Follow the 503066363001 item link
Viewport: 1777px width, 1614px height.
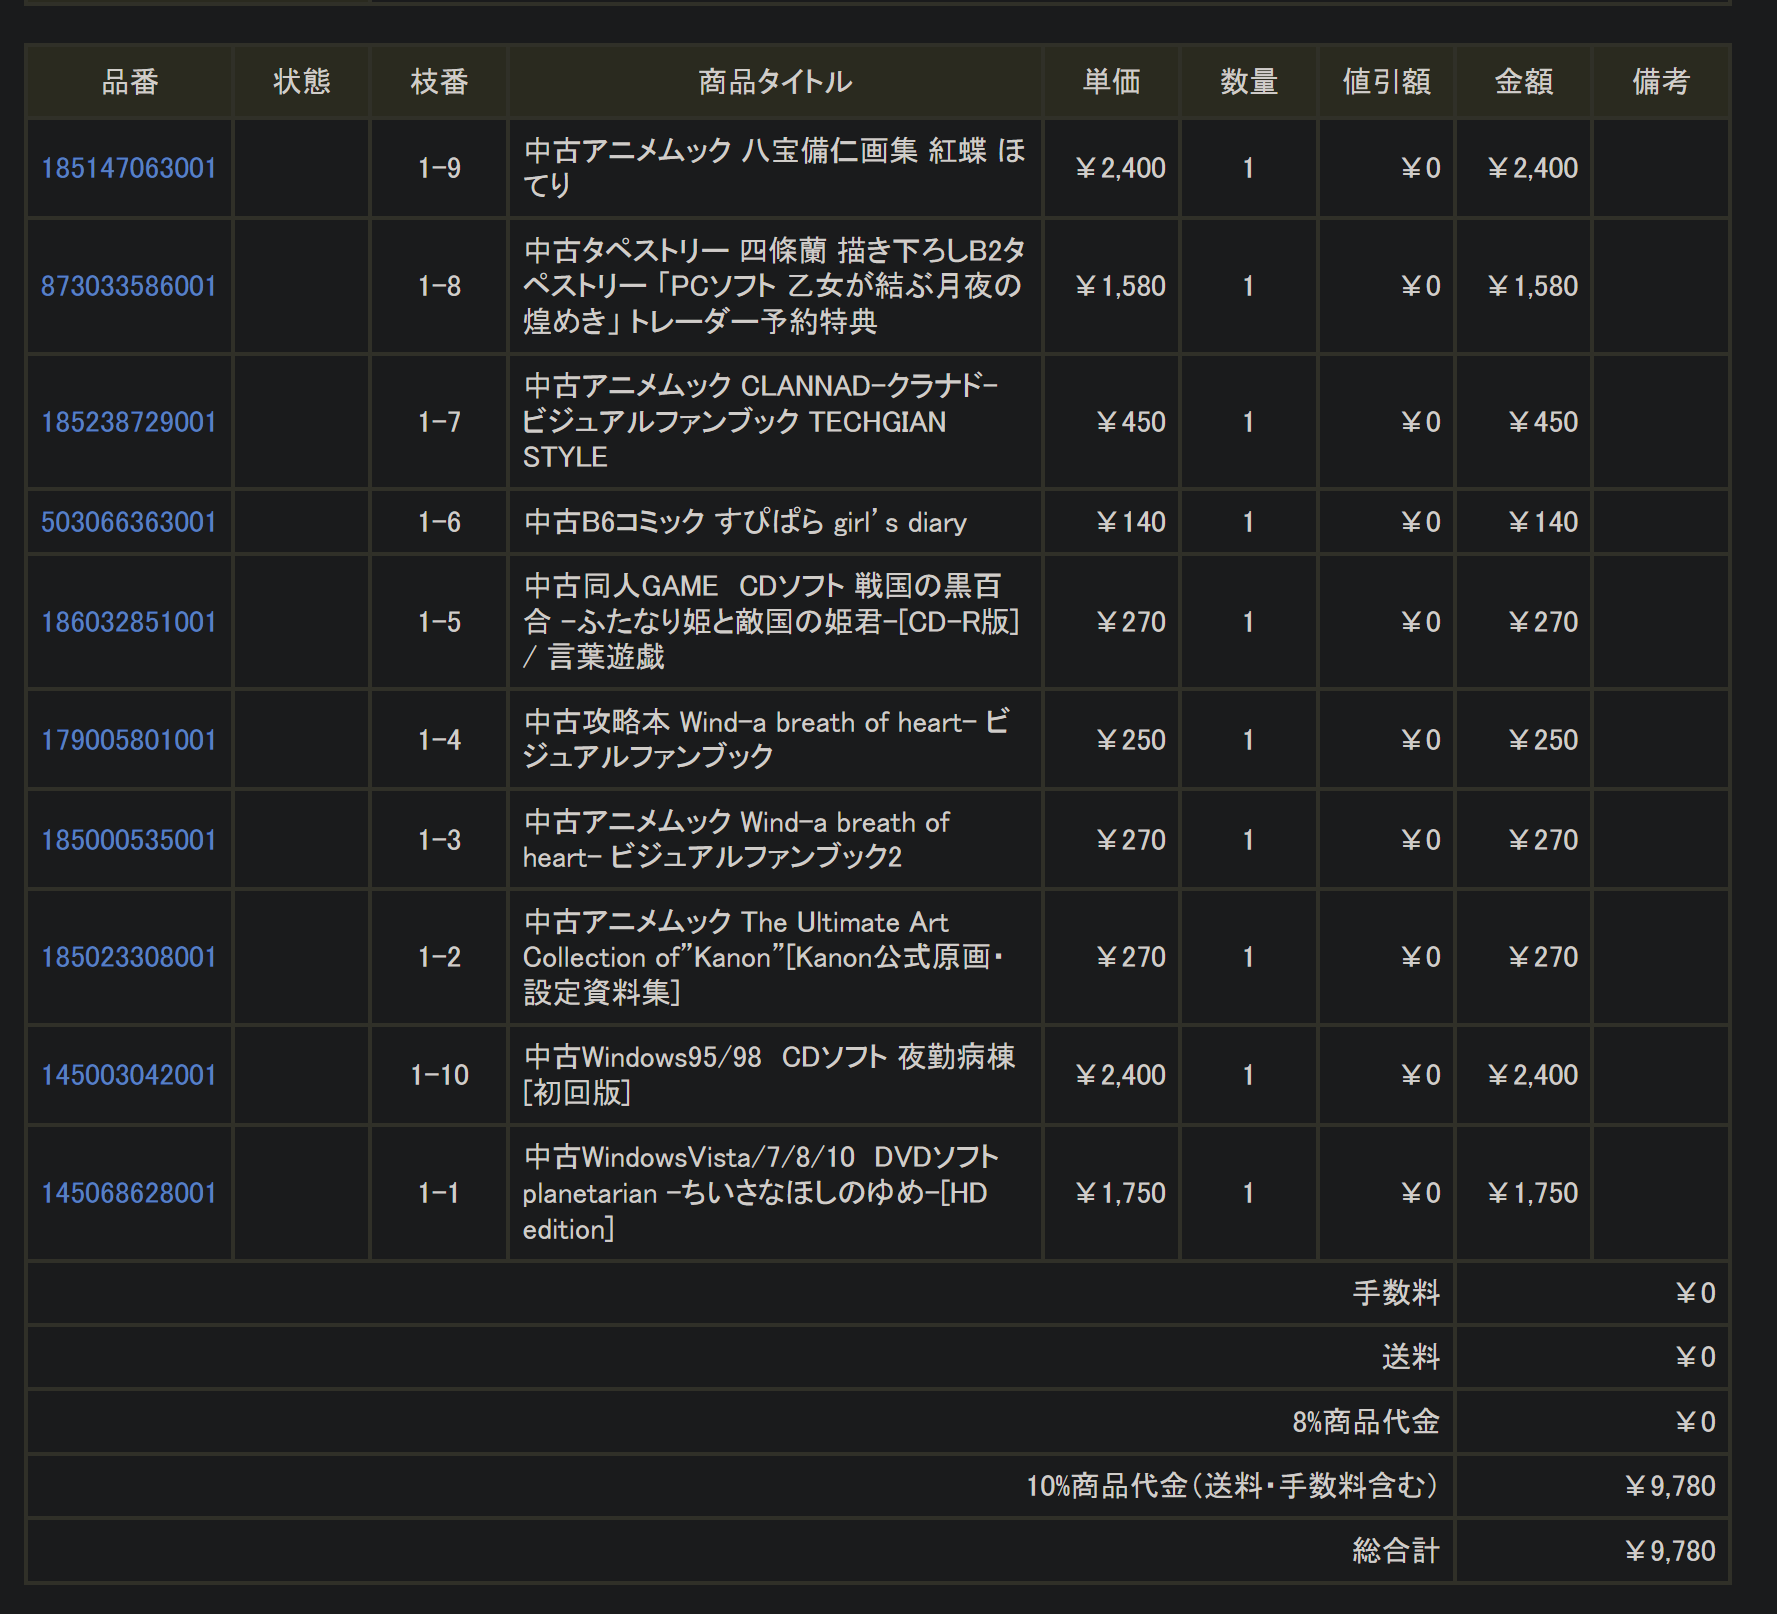(128, 522)
